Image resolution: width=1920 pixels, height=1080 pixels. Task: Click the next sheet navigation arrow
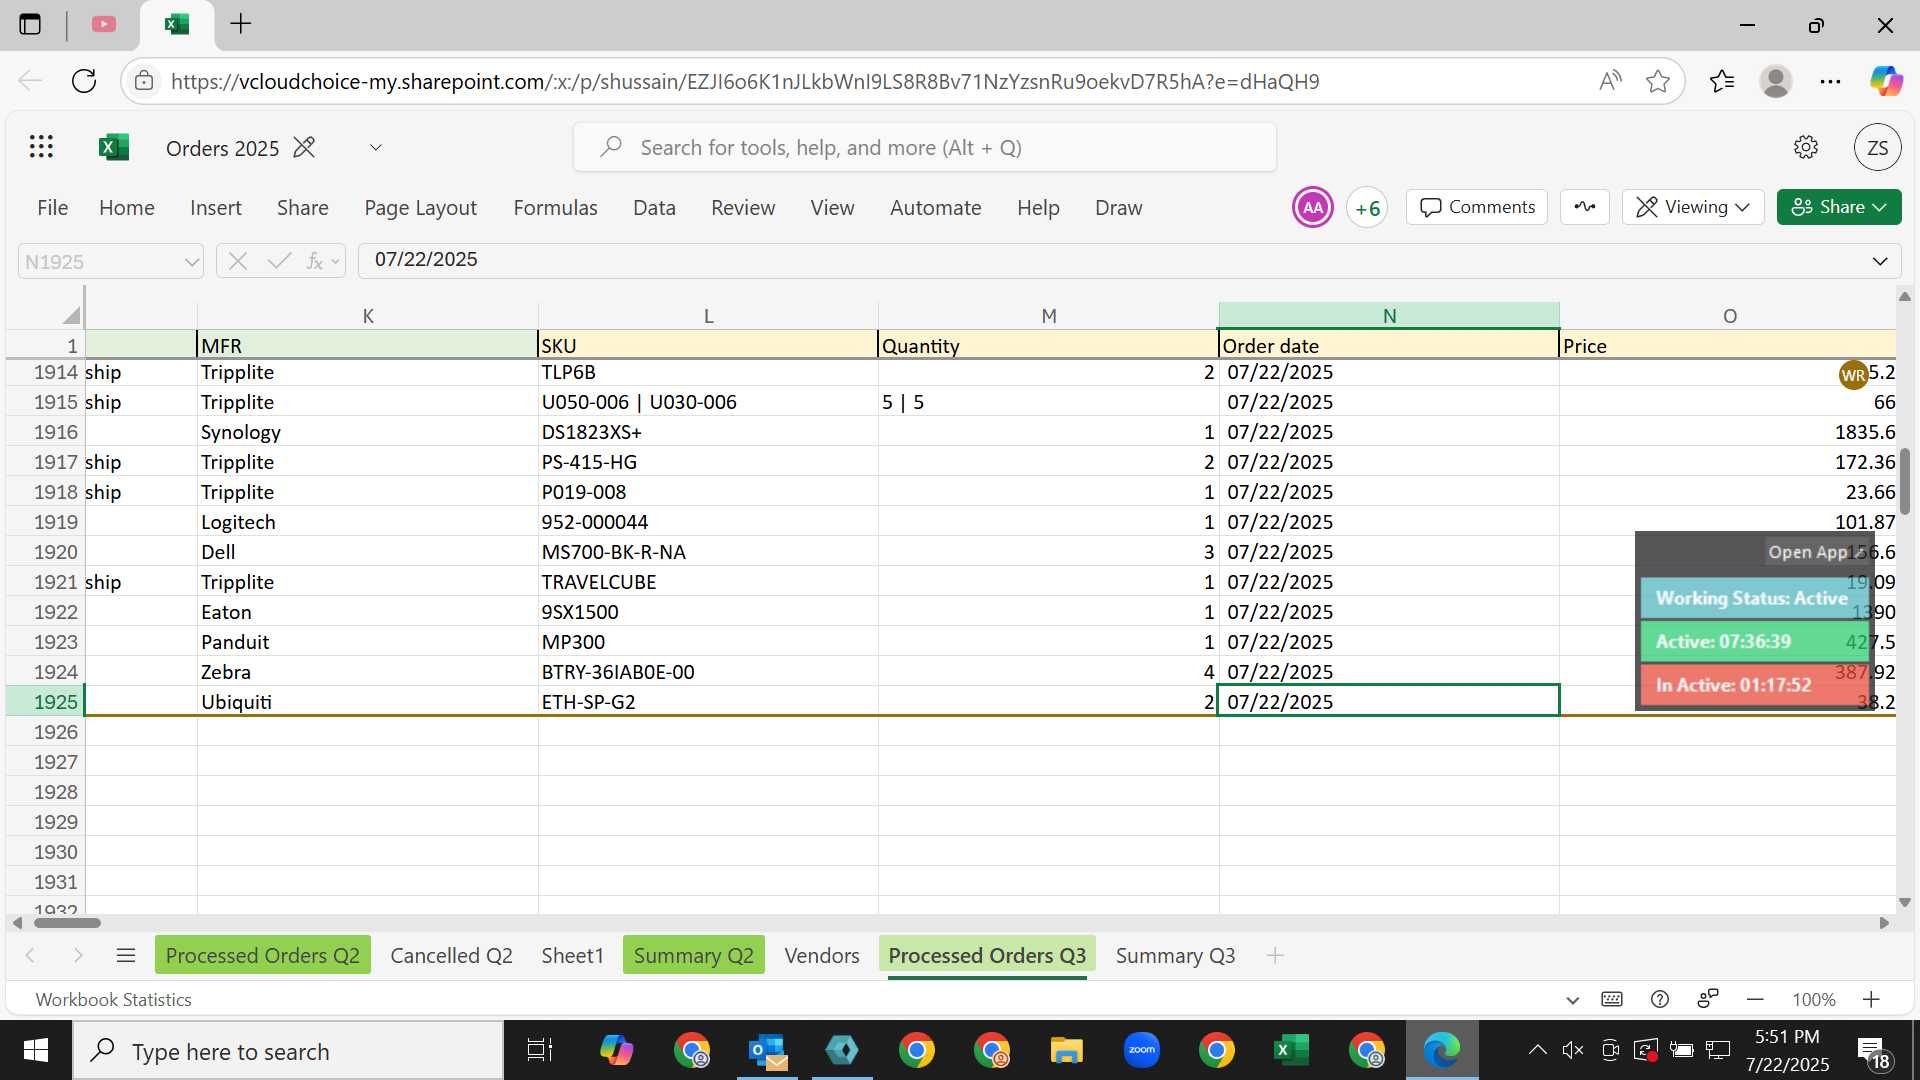[x=78, y=955]
